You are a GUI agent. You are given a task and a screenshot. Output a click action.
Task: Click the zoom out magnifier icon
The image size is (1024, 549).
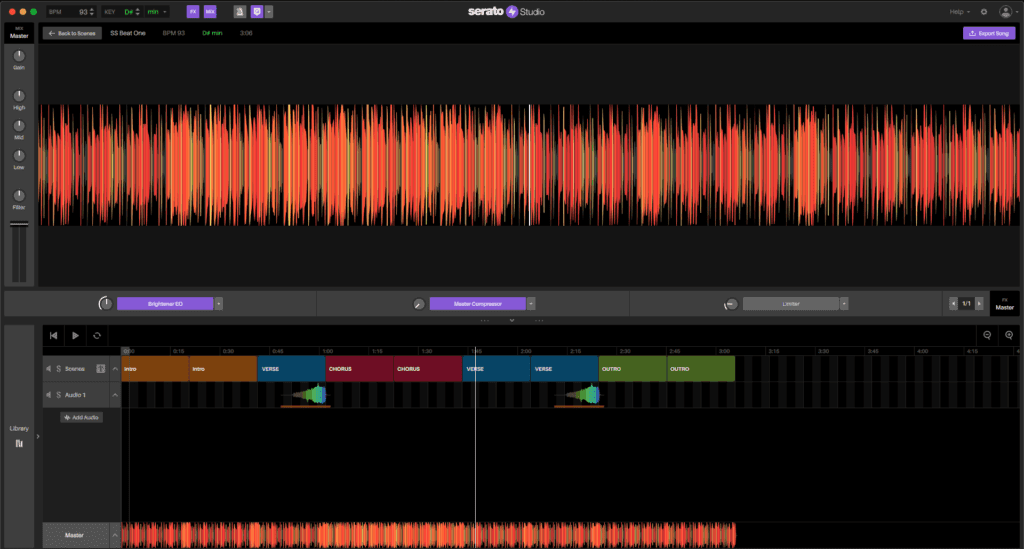987,336
